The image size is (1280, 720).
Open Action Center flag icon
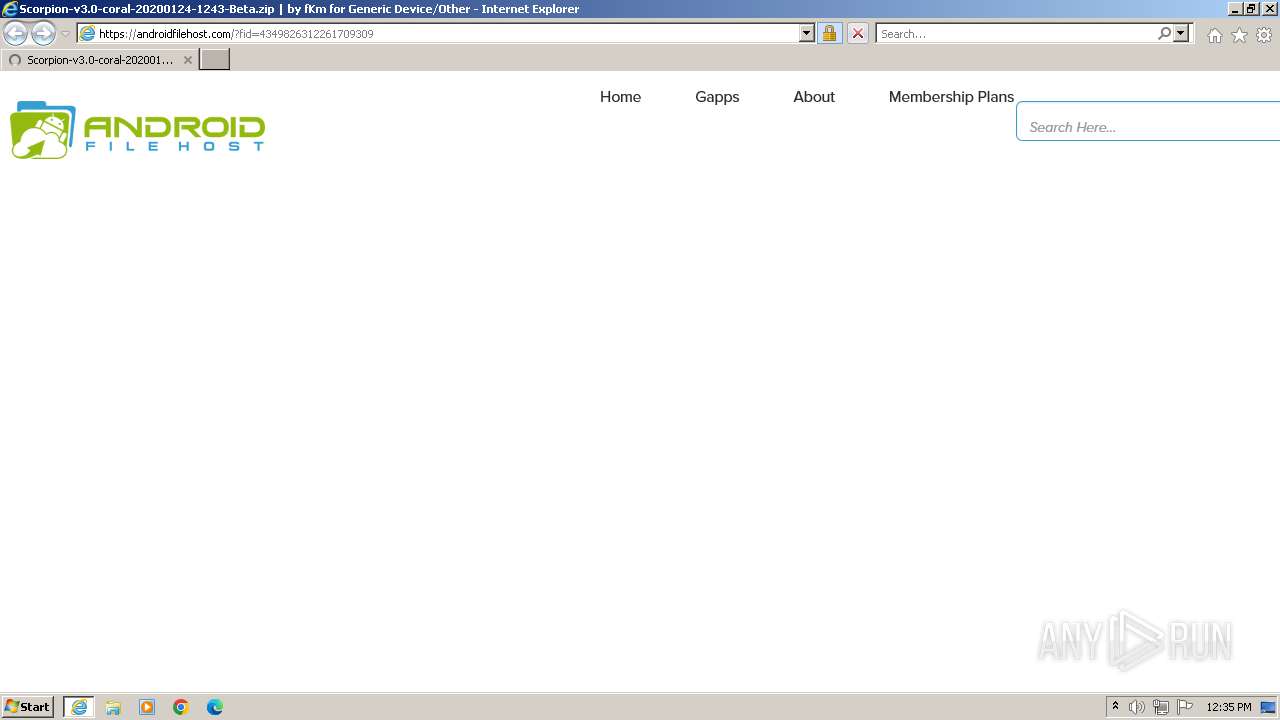[1185, 707]
